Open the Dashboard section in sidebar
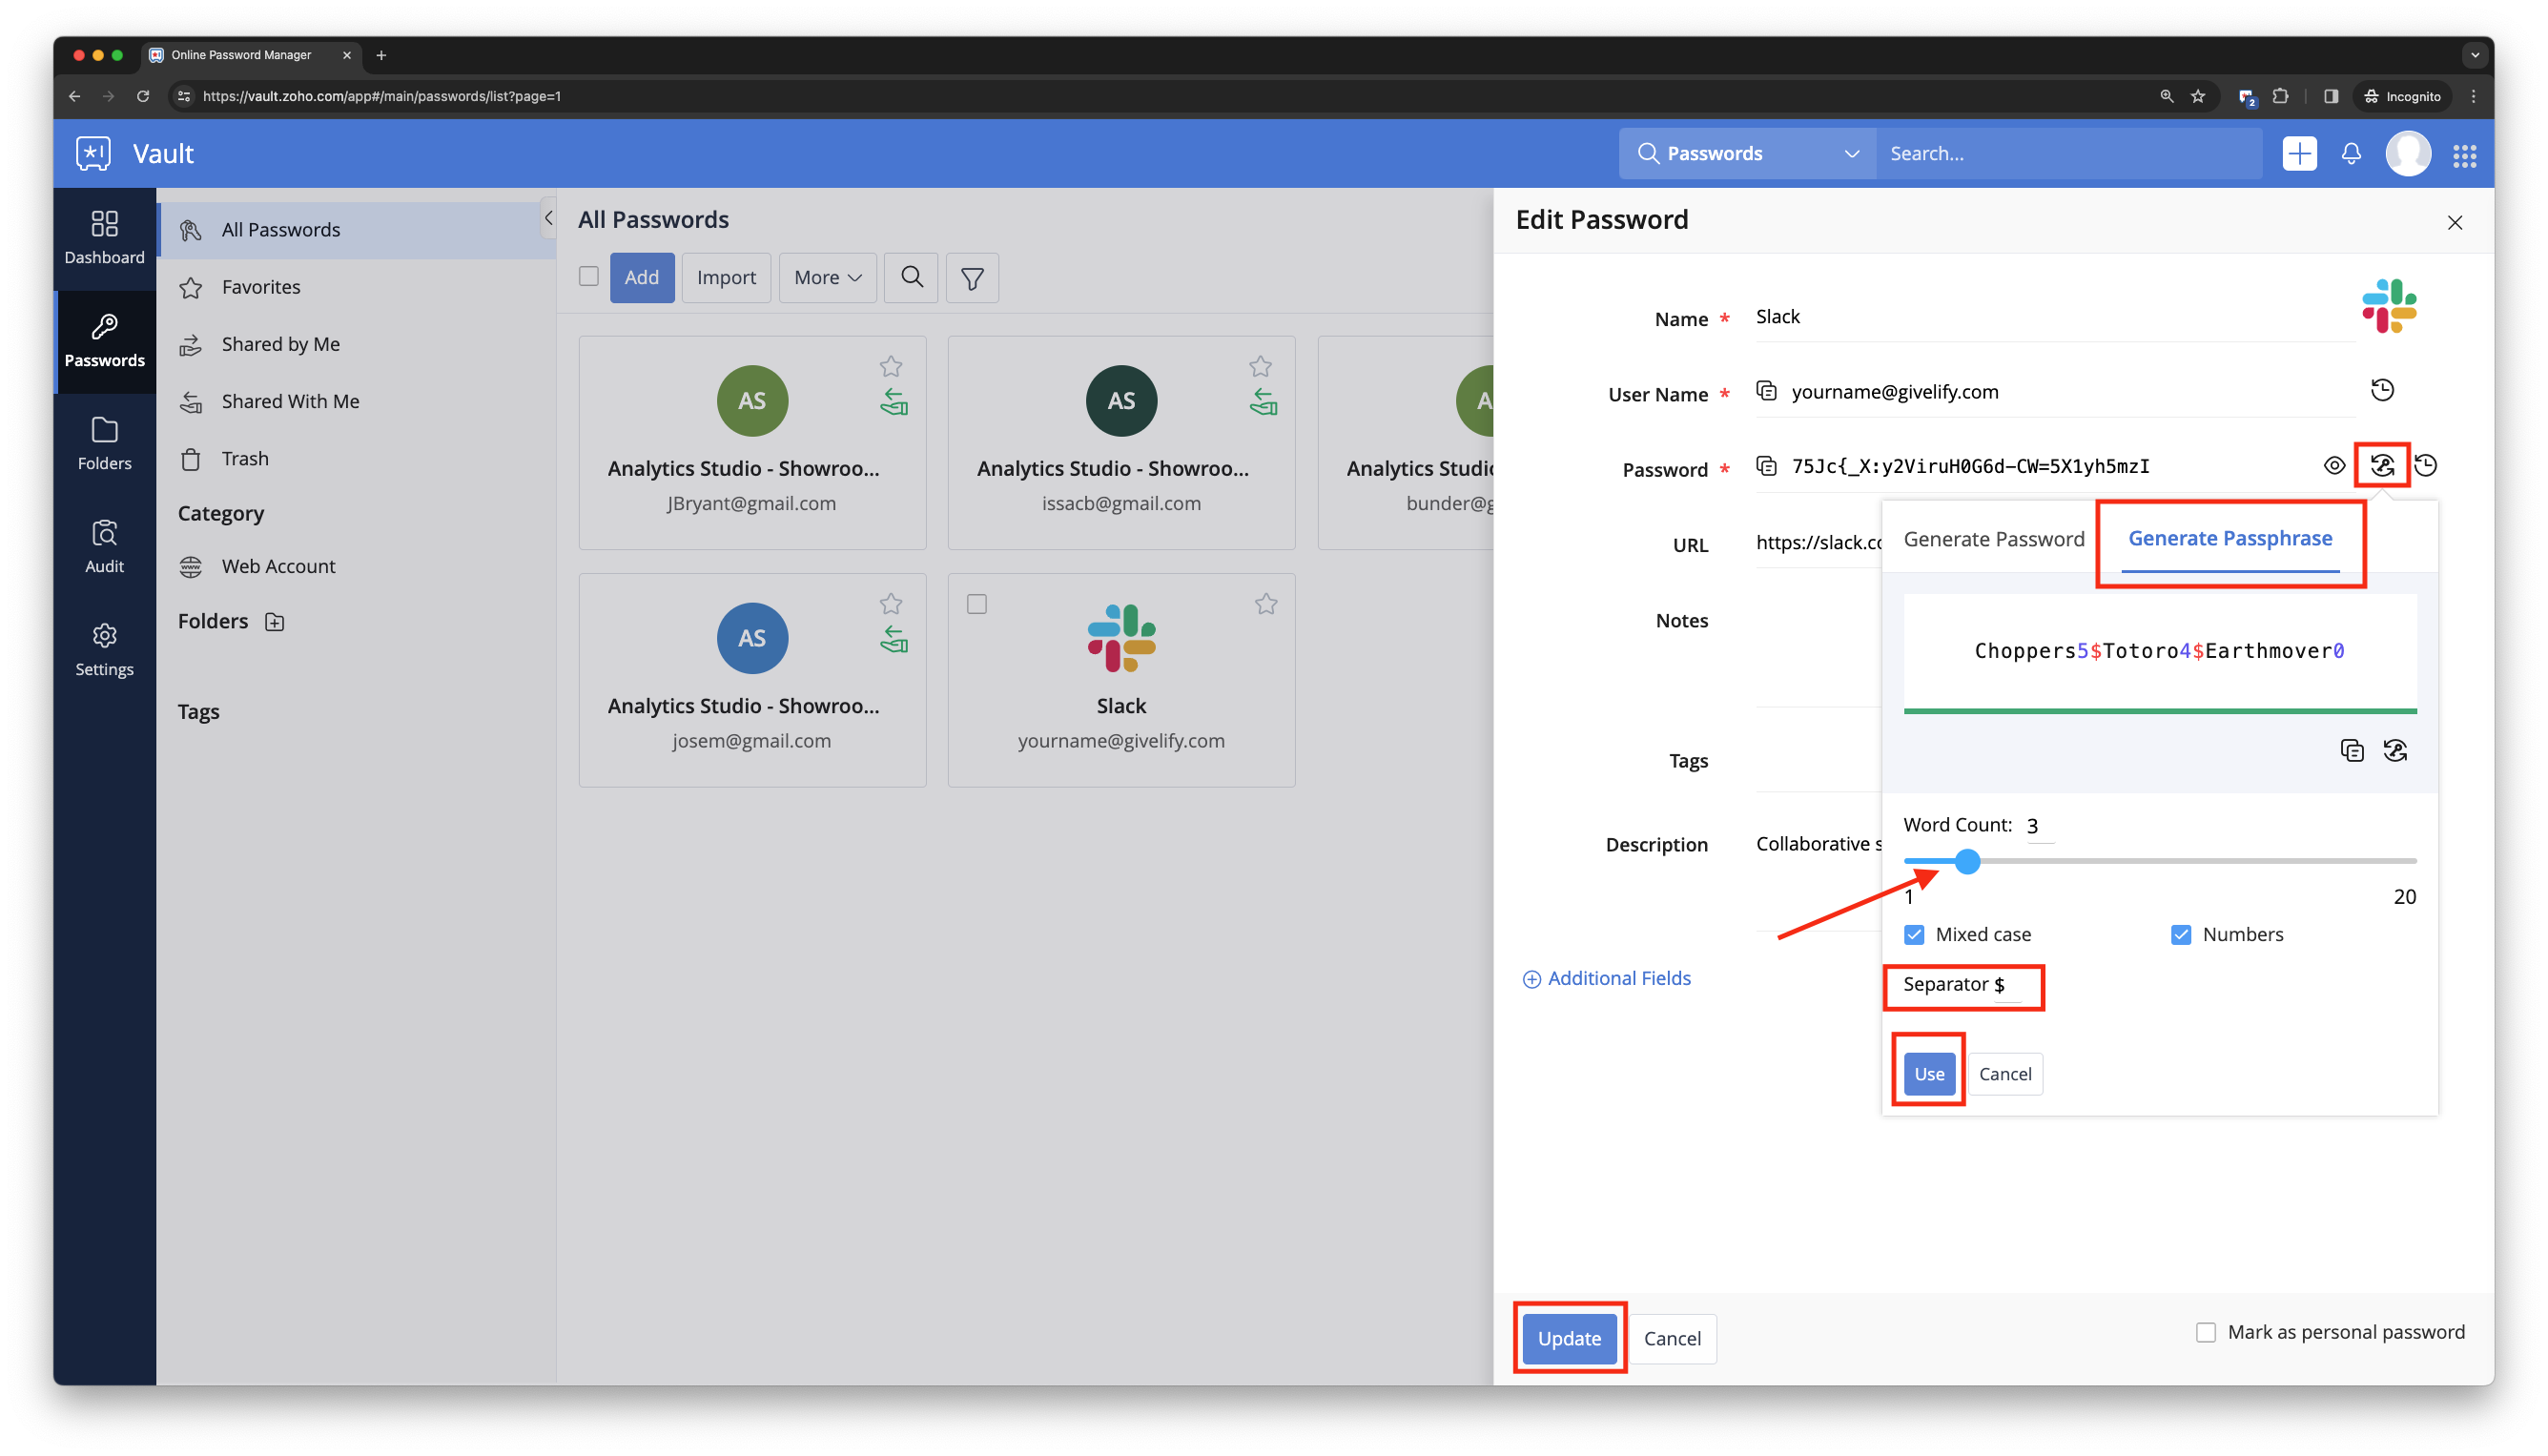The width and height of the screenshot is (2548, 1456). tap(104, 238)
